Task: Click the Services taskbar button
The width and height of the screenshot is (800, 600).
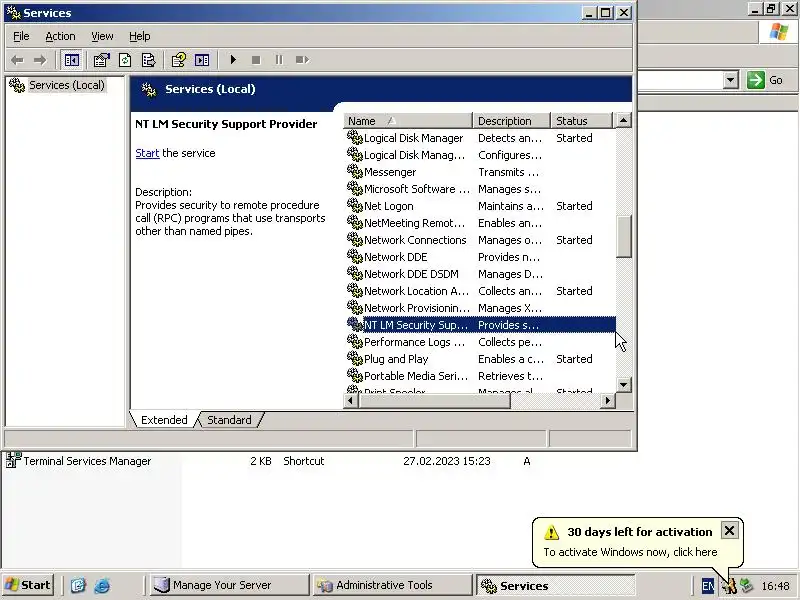Action: point(555,585)
